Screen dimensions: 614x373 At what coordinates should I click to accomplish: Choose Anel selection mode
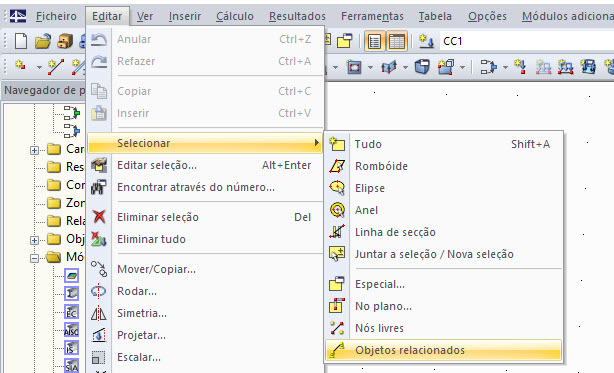[444, 210]
